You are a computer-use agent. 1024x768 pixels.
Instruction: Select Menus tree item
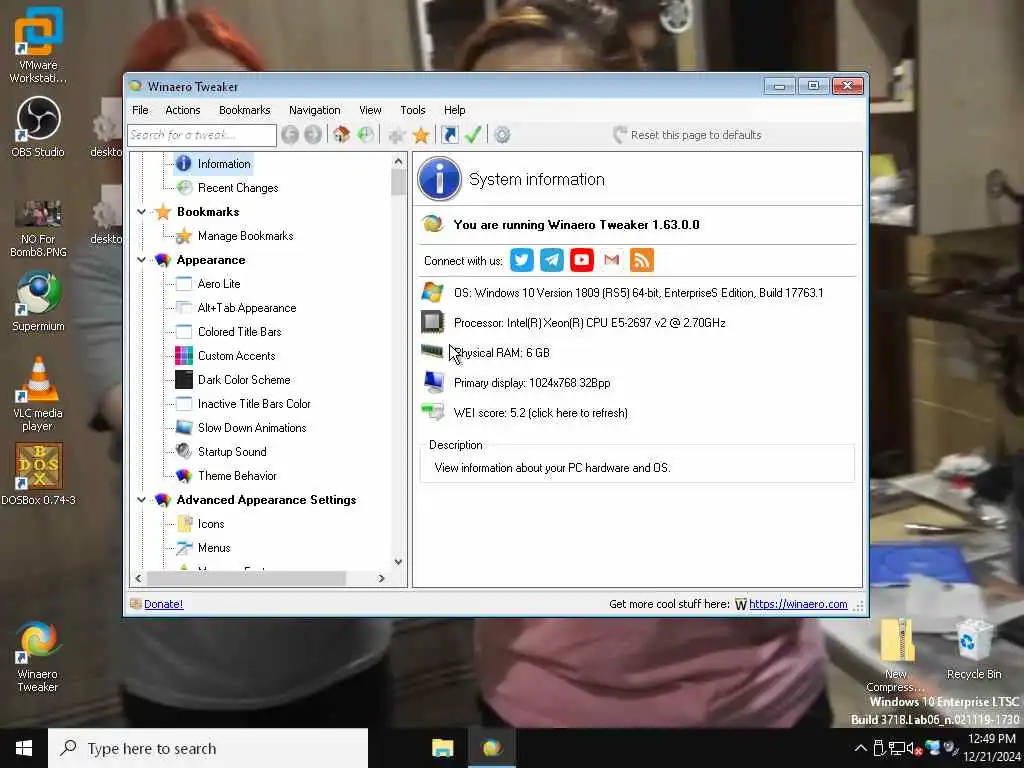click(214, 548)
